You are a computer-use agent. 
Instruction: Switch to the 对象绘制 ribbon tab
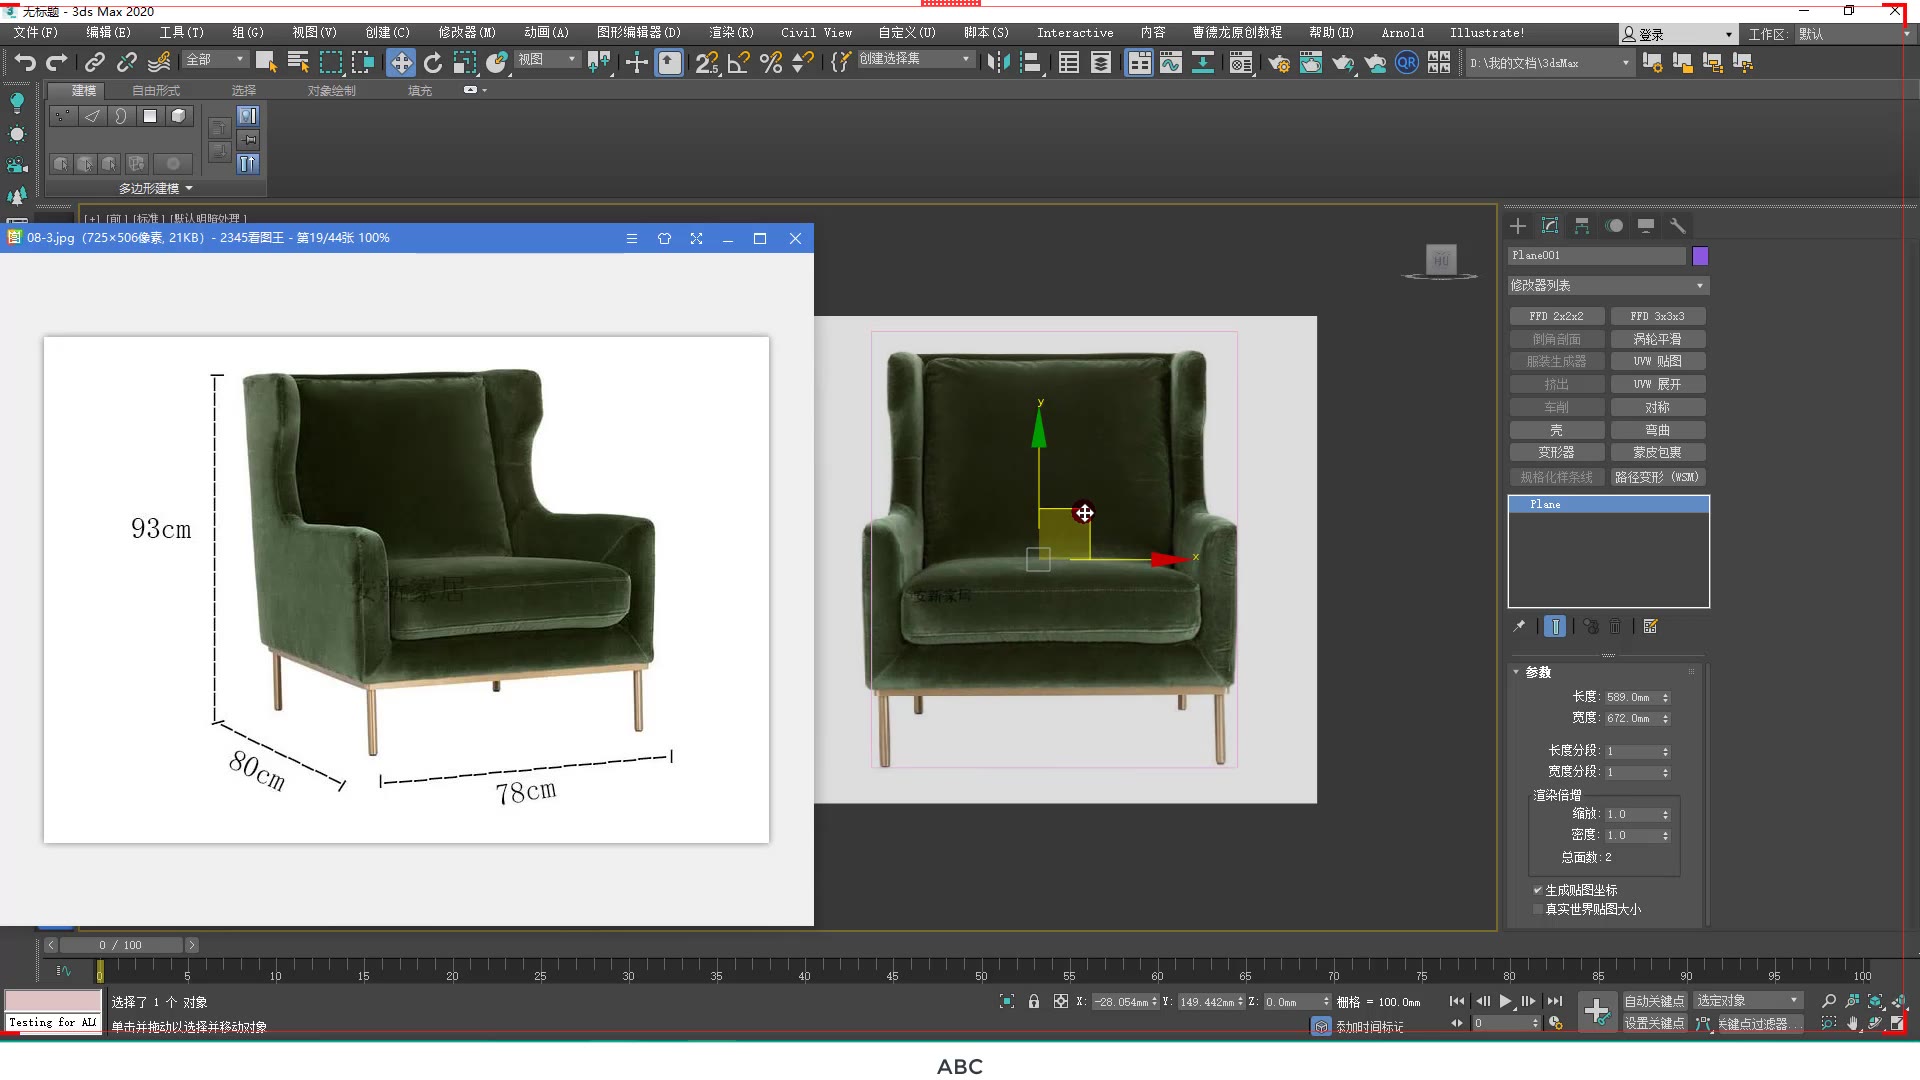pos(331,90)
